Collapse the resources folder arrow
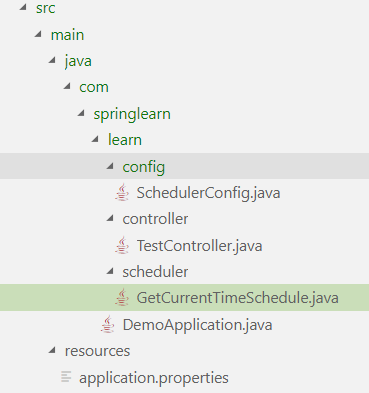The image size is (369, 393). [x=52, y=350]
